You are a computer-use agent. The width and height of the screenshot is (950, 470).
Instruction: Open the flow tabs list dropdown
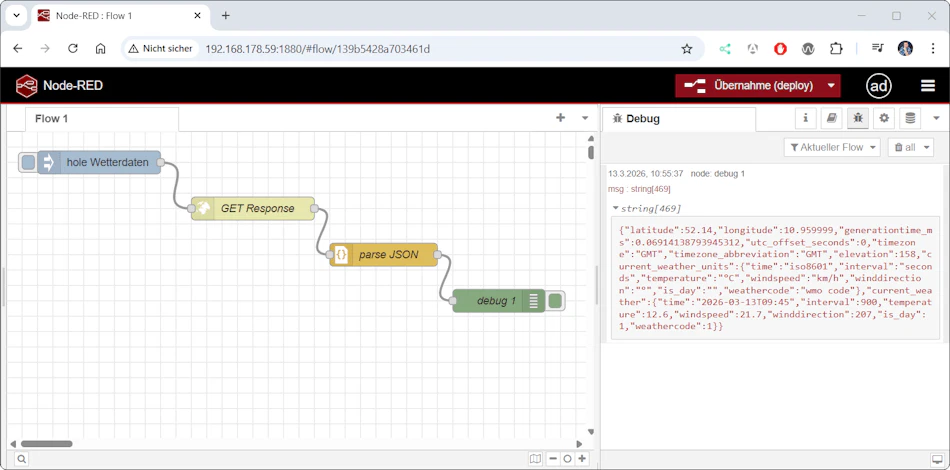pyautogui.click(x=585, y=118)
